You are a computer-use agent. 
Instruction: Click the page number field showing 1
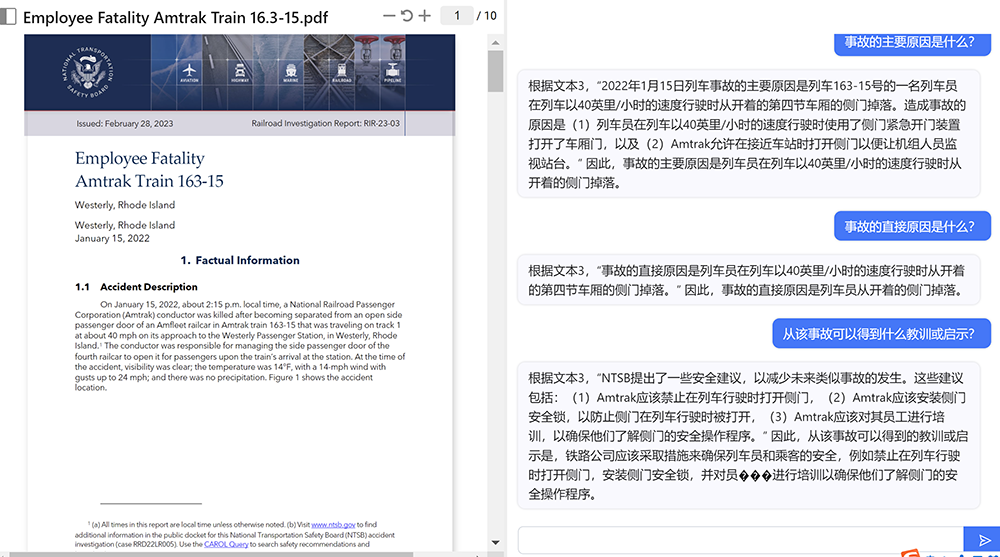tap(457, 16)
